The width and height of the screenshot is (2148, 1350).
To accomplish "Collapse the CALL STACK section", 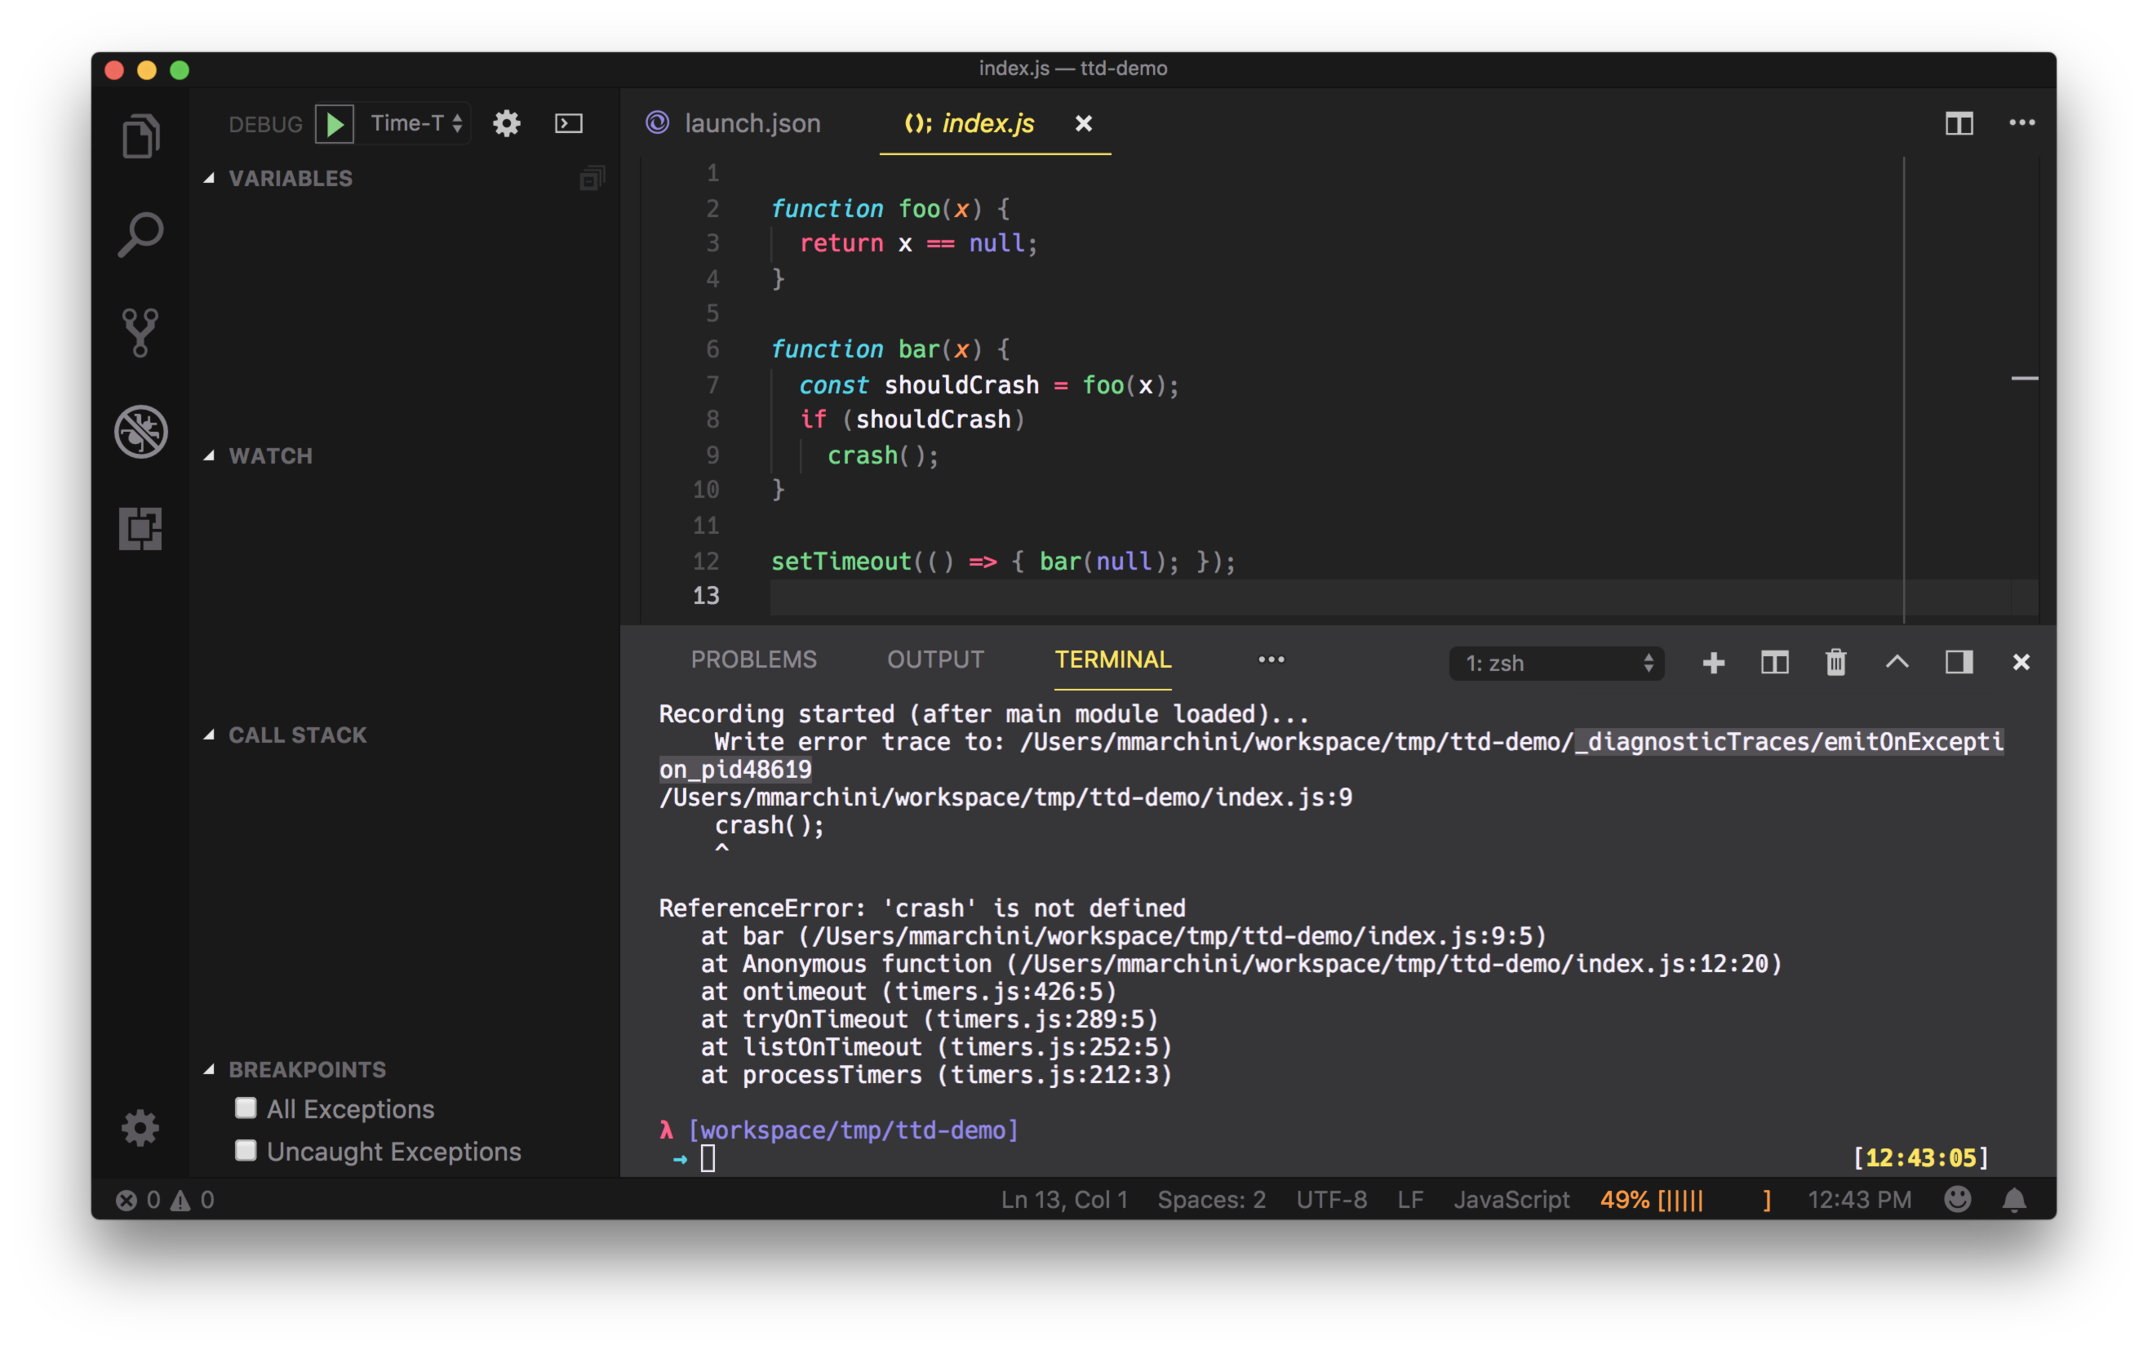I will tap(297, 735).
